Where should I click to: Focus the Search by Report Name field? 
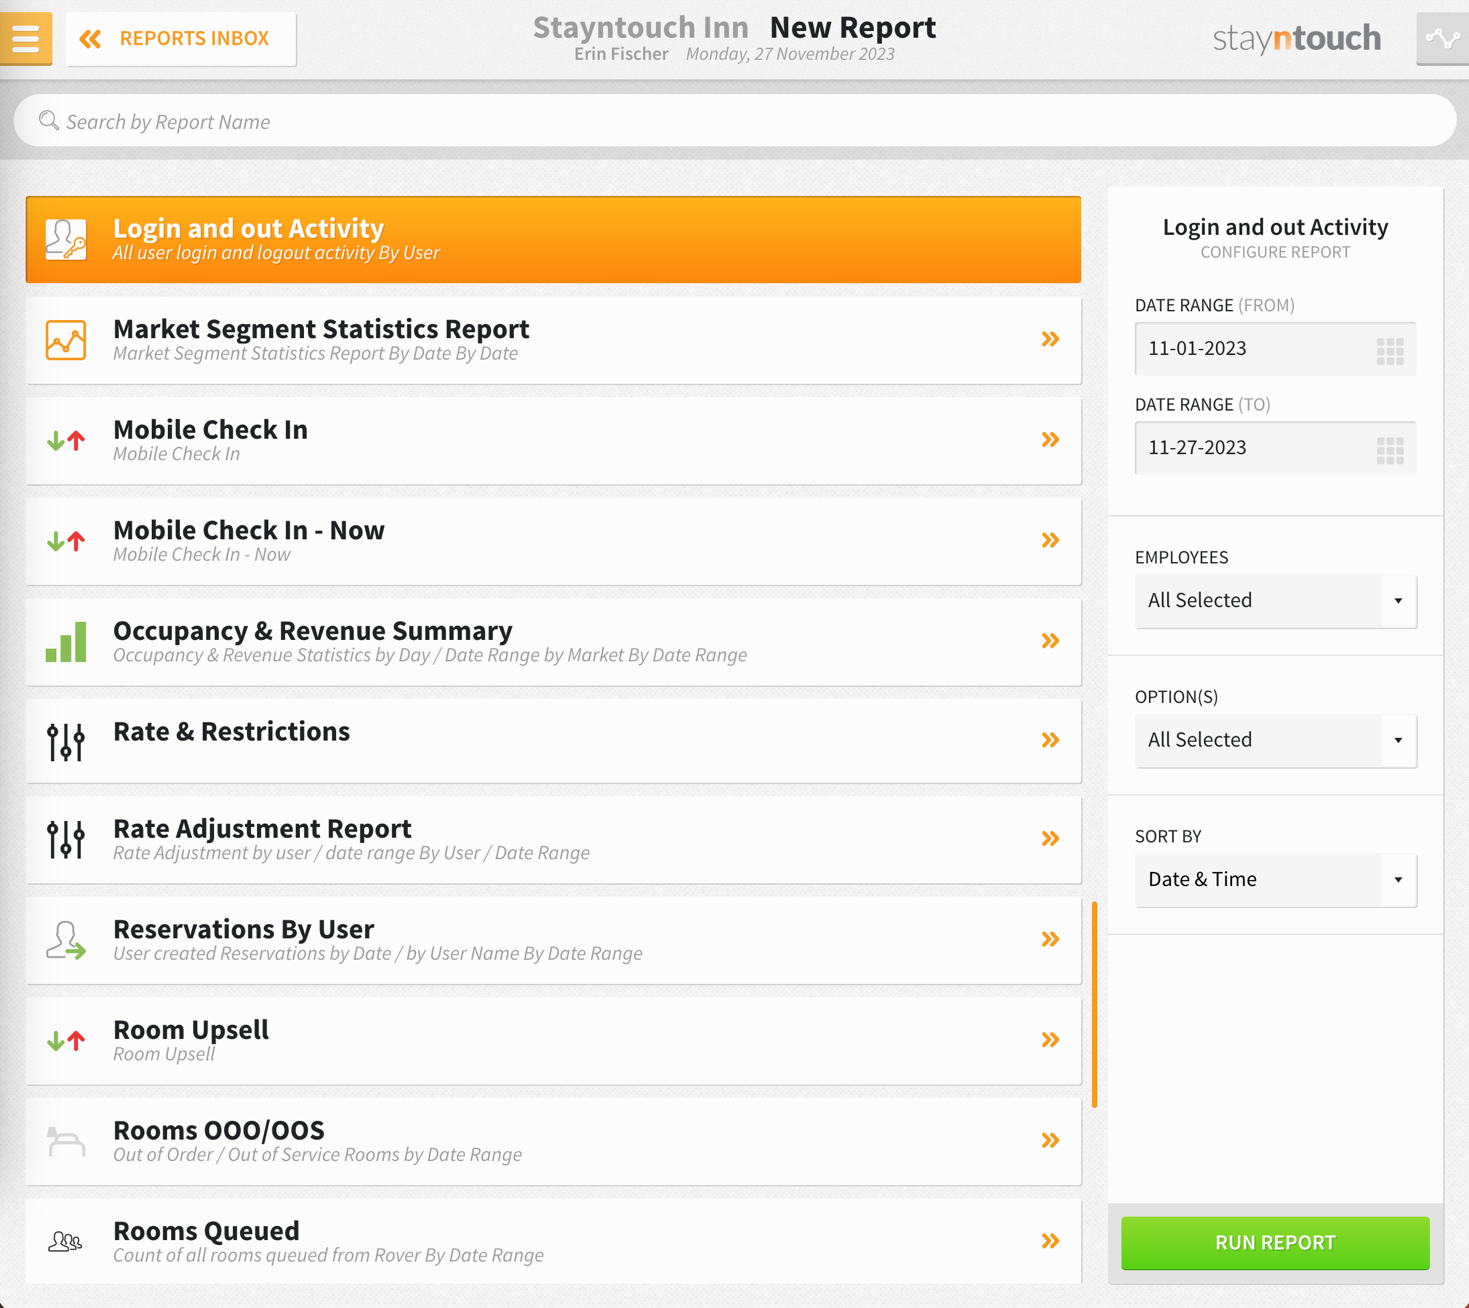[735, 121]
